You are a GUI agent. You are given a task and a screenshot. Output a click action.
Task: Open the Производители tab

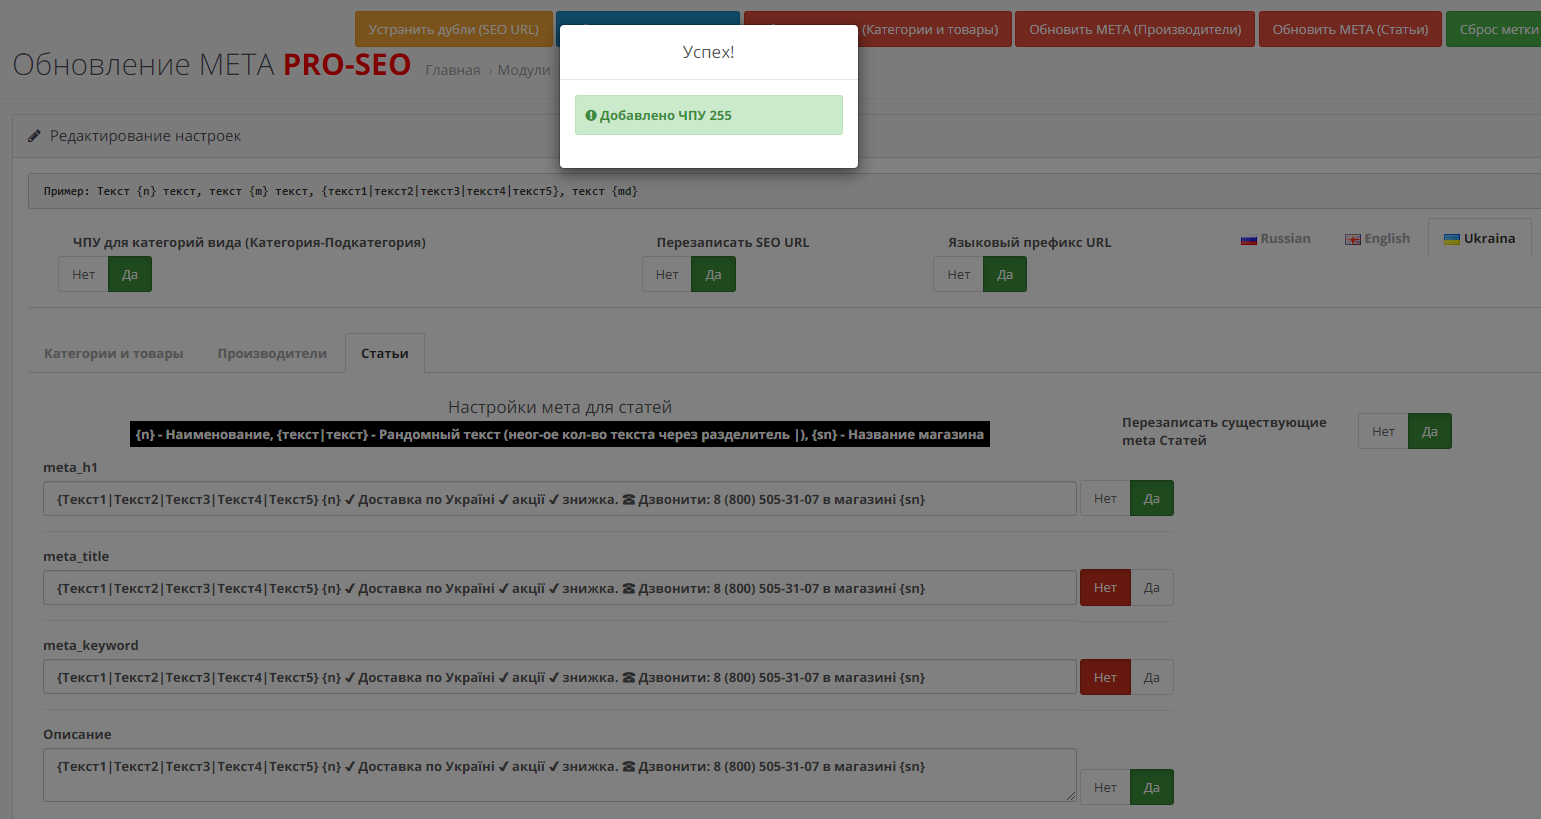(272, 354)
